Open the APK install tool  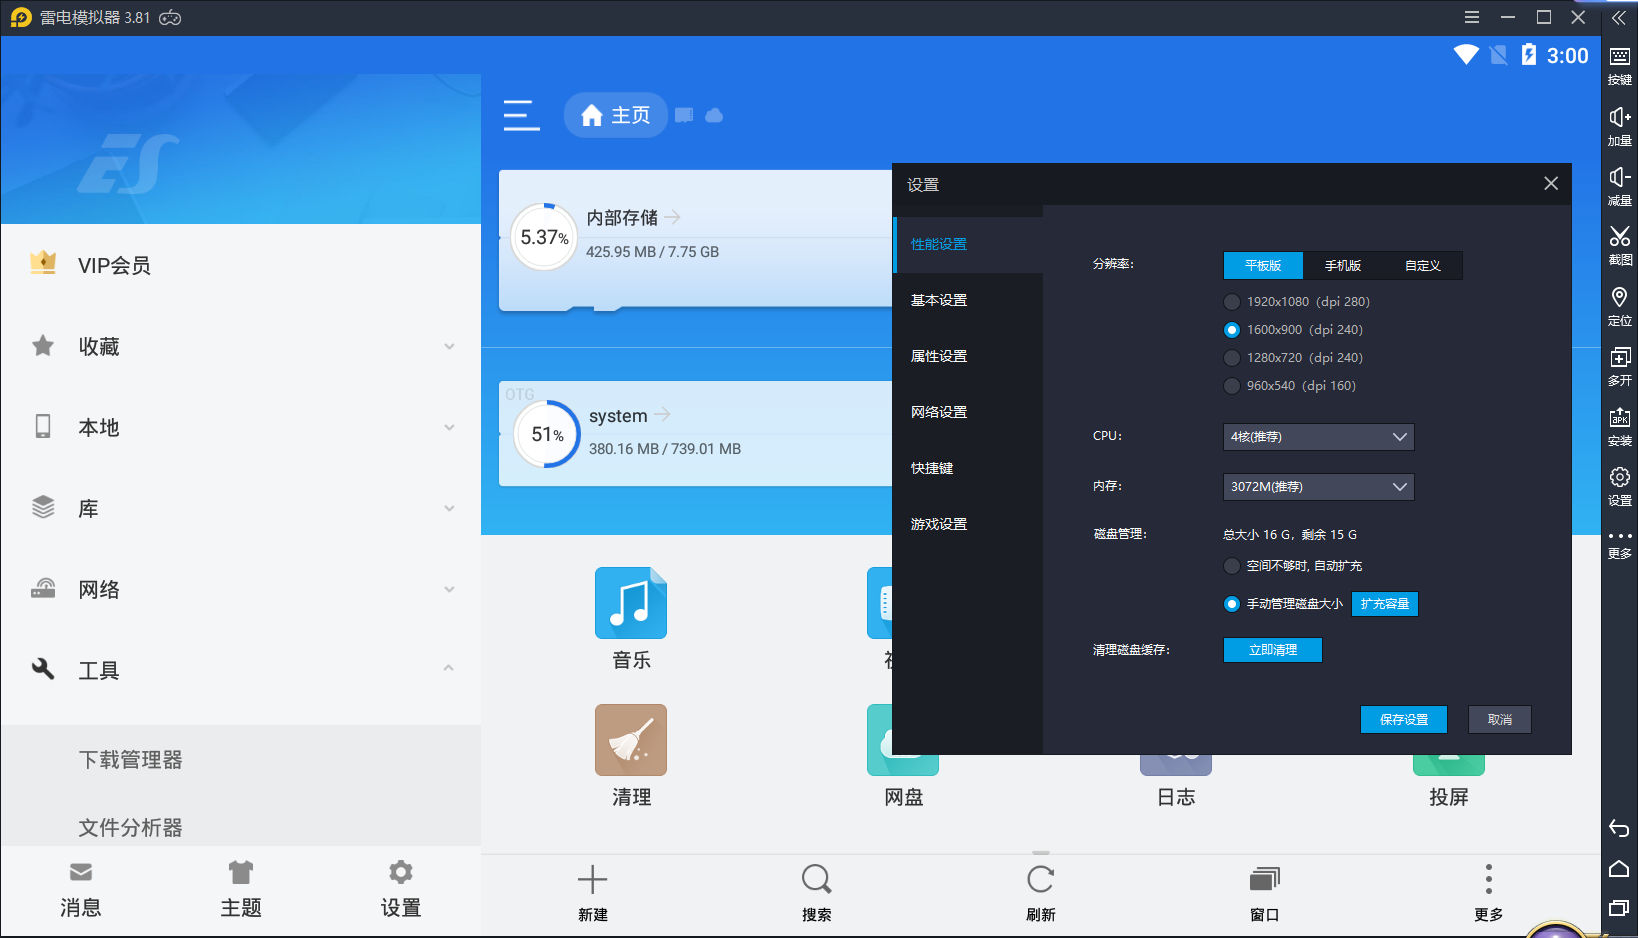[1619, 418]
